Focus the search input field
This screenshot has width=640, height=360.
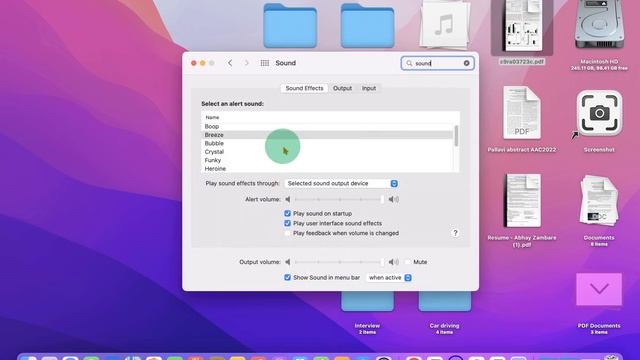click(x=437, y=63)
